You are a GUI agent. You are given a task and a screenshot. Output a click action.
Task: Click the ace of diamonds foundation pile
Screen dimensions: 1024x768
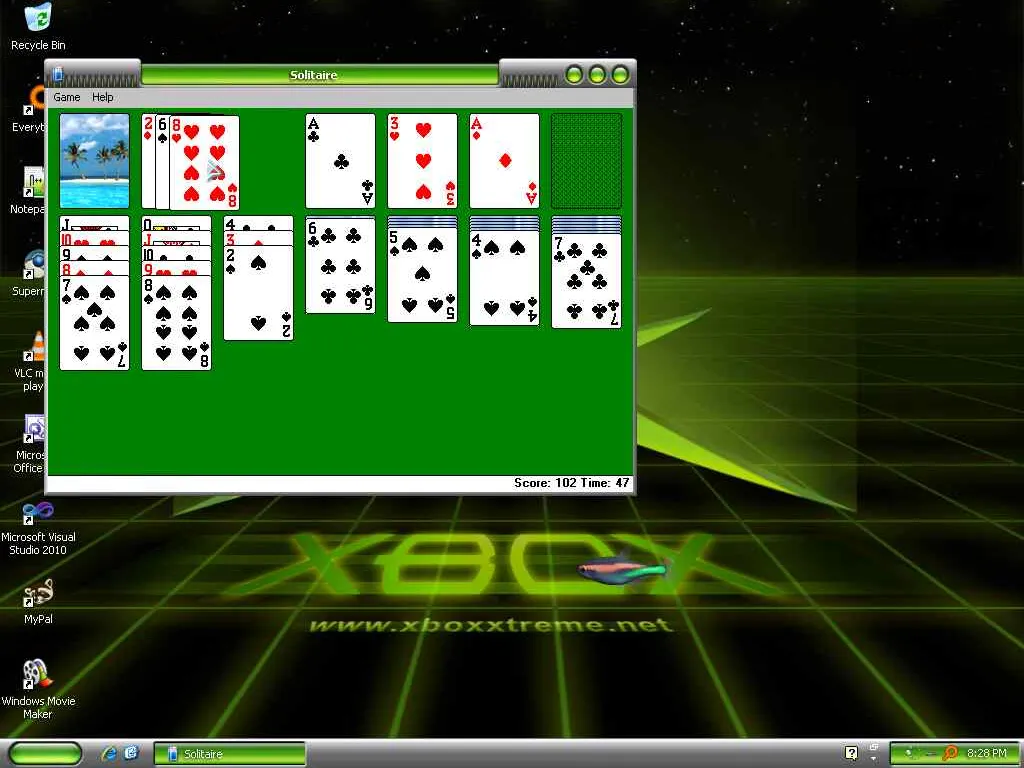pyautogui.click(x=505, y=161)
